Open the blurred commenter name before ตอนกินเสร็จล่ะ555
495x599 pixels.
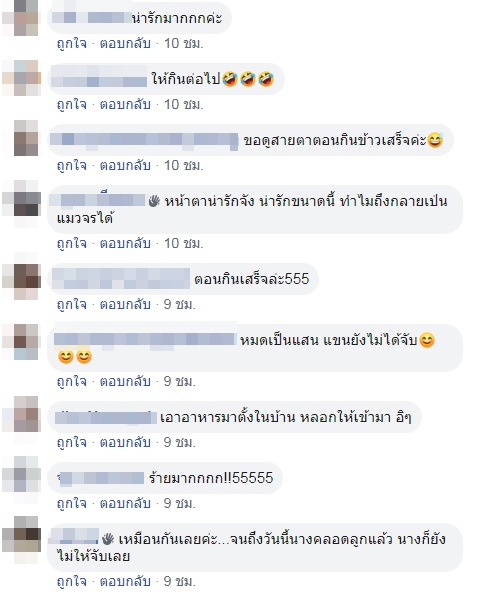[x=121, y=279]
